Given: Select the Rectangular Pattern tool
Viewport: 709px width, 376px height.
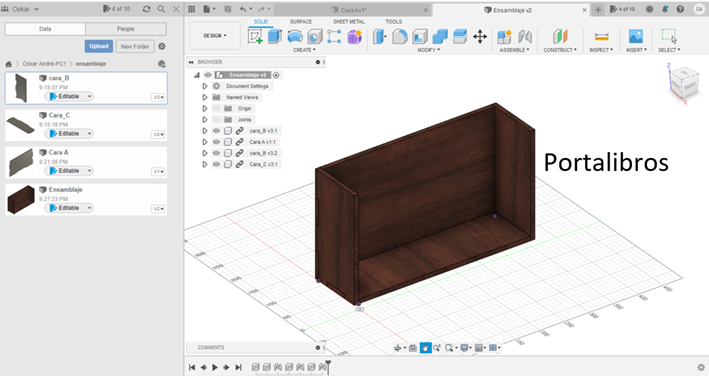Looking at the screenshot, I should click(334, 37).
